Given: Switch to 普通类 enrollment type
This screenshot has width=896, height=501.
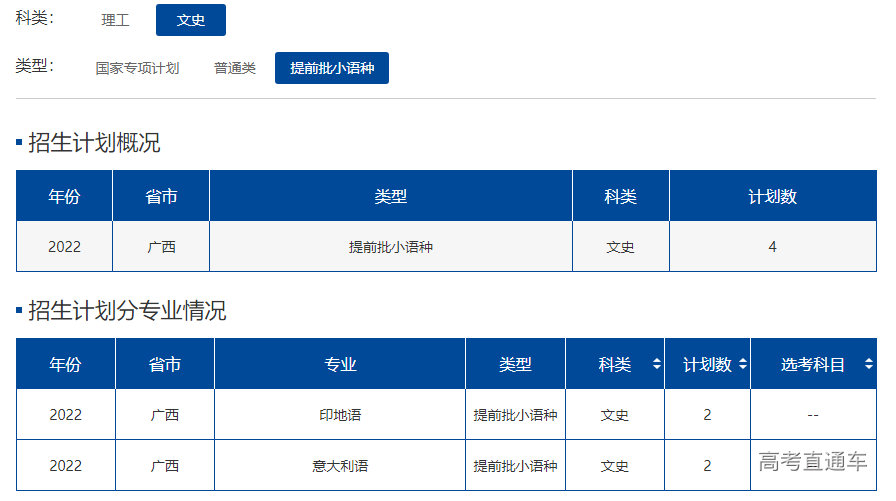Looking at the screenshot, I should 234,68.
